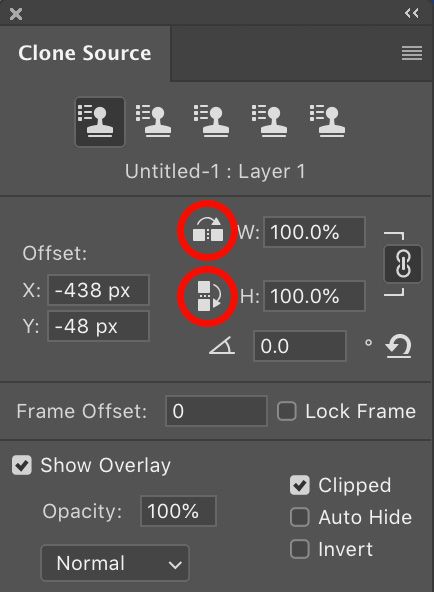This screenshot has height=592, width=434.
Task: Click the rotation angle input field
Action: coord(300,346)
